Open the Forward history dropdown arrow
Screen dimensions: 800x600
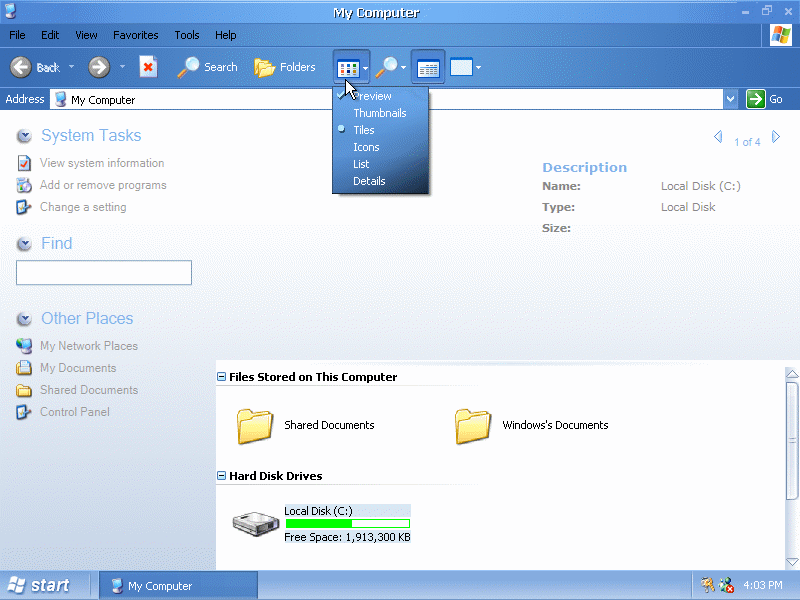point(122,67)
